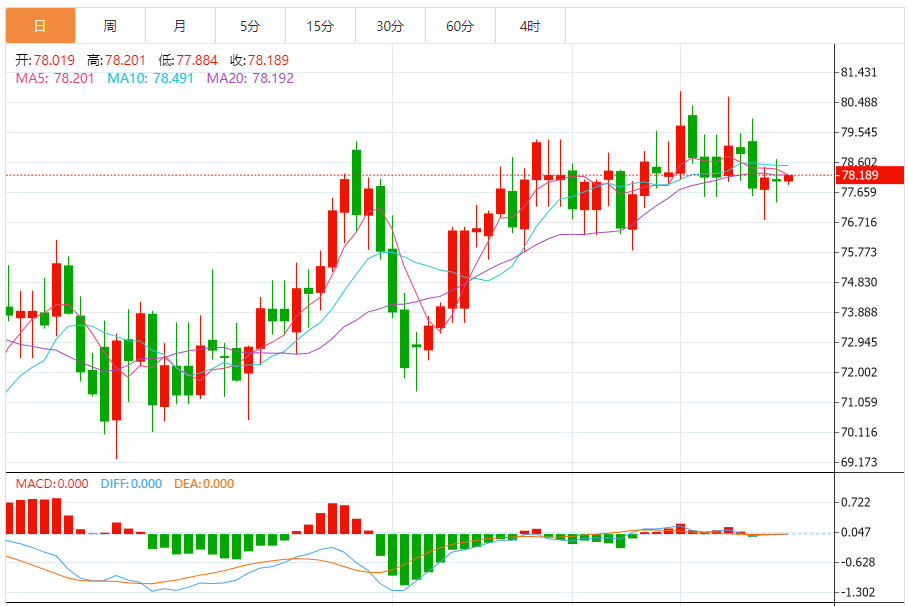
Task: Switch to the 月 monthly tab
Action: coord(181,26)
